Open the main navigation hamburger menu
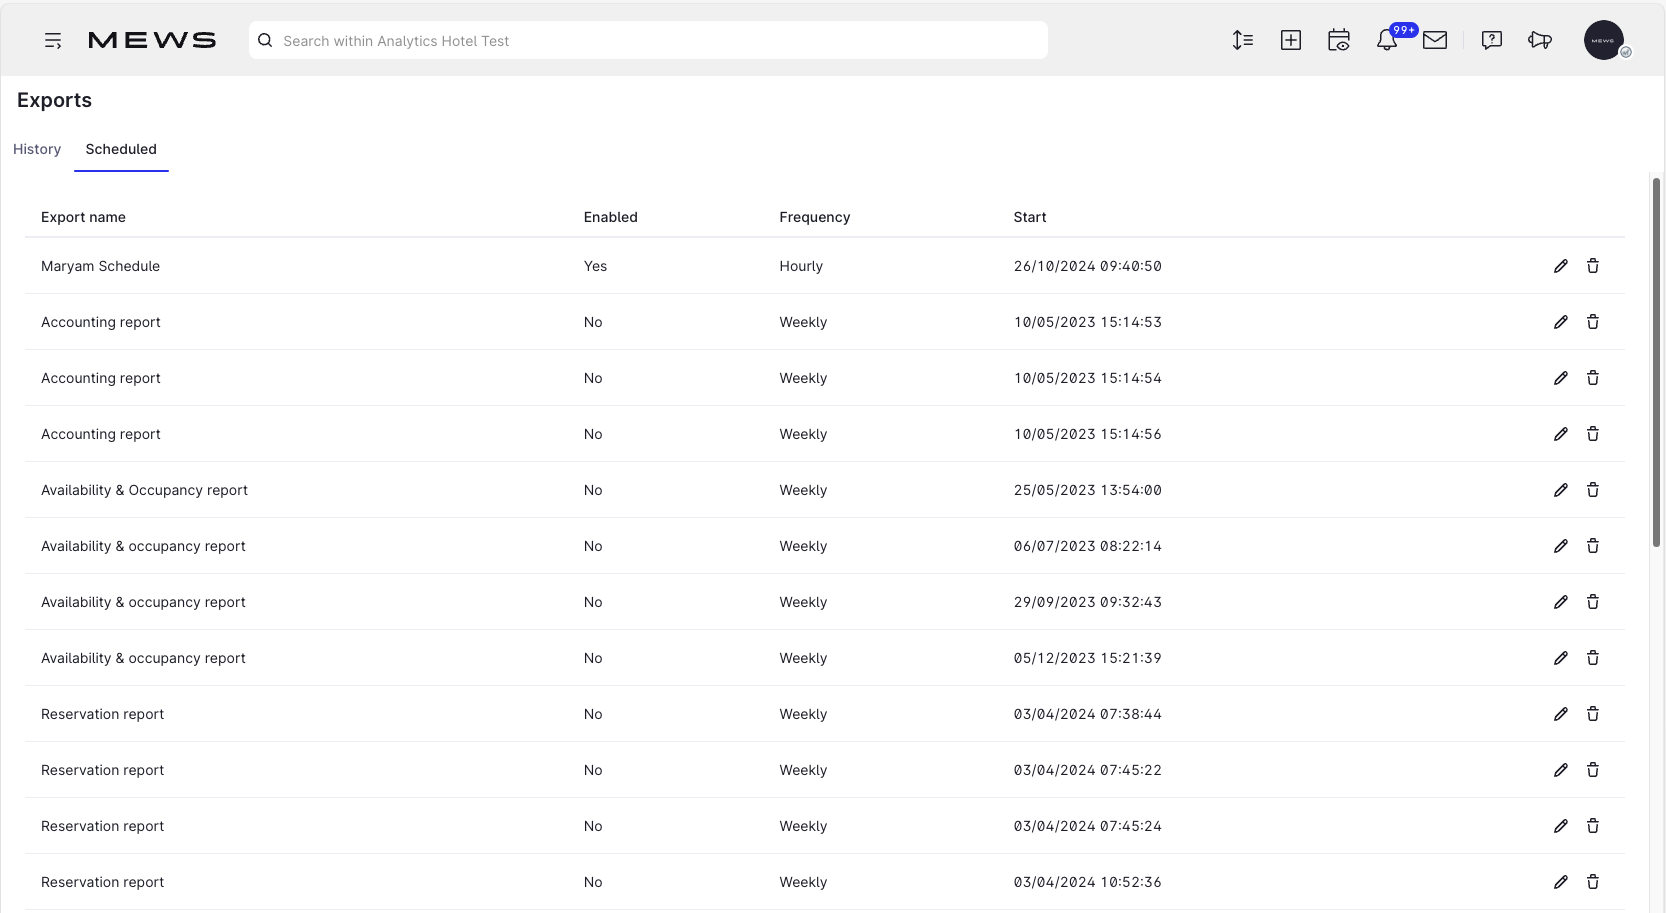Screen dimensions: 1666x913 point(53,40)
